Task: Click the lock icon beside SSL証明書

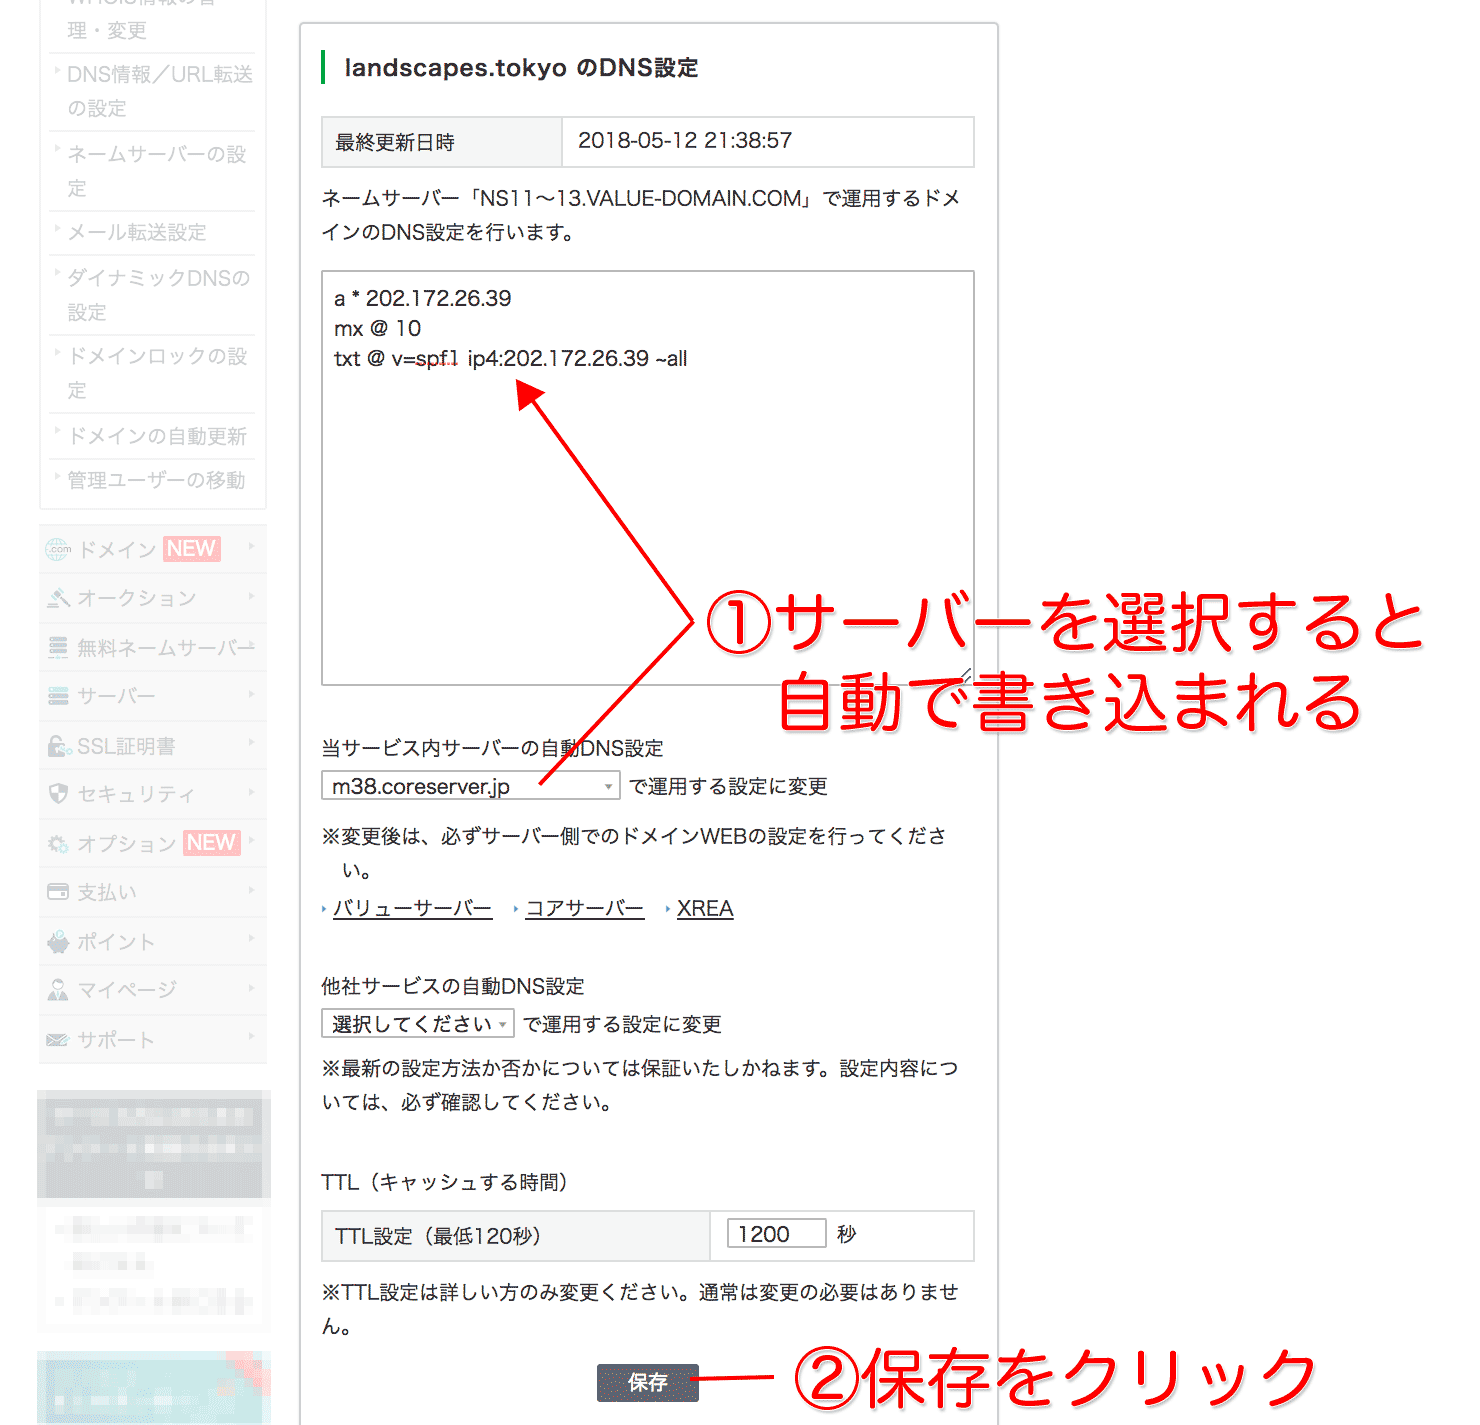Action: (x=58, y=746)
